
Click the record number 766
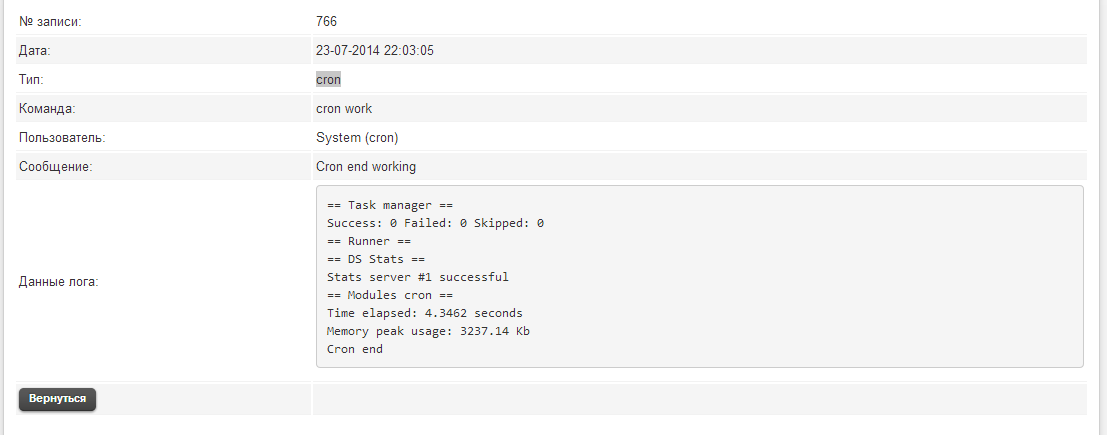tap(327, 21)
